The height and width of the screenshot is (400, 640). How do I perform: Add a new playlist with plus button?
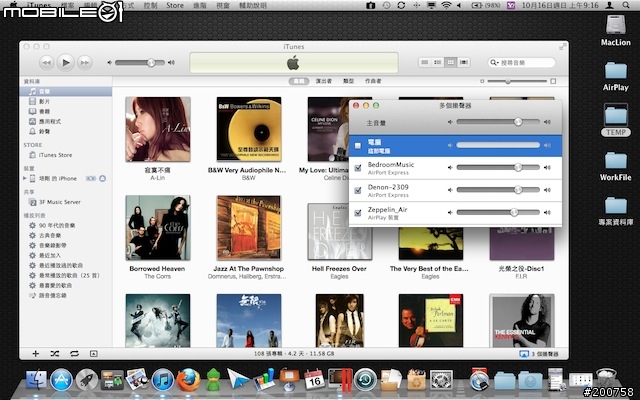tap(36, 354)
